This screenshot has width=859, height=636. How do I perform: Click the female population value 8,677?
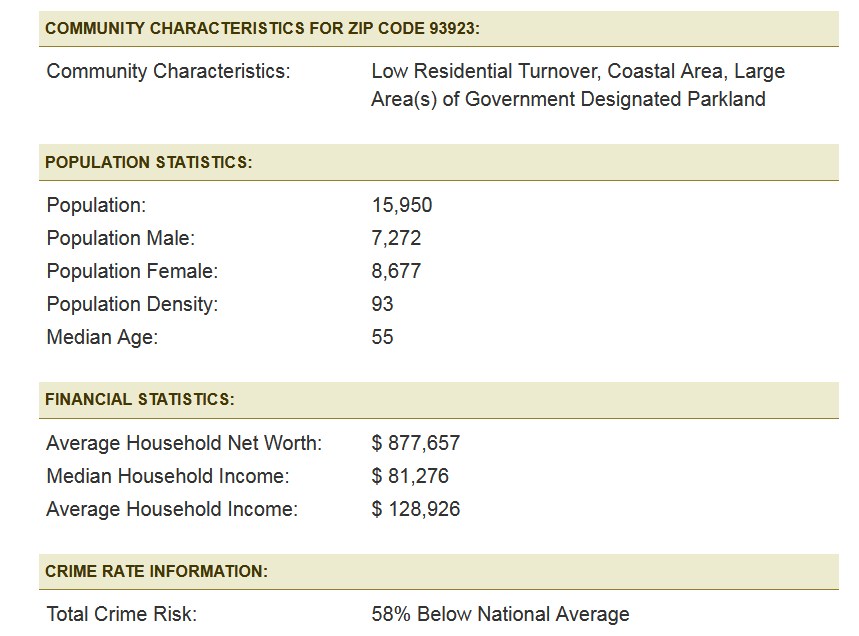point(396,271)
